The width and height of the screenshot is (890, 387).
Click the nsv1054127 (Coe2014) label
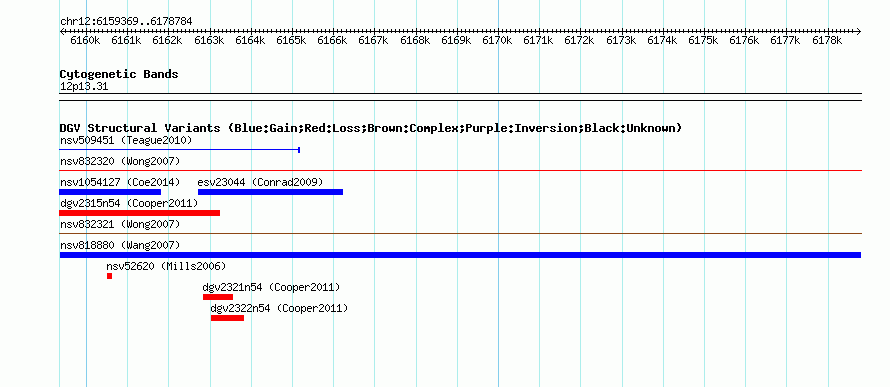coord(120,182)
